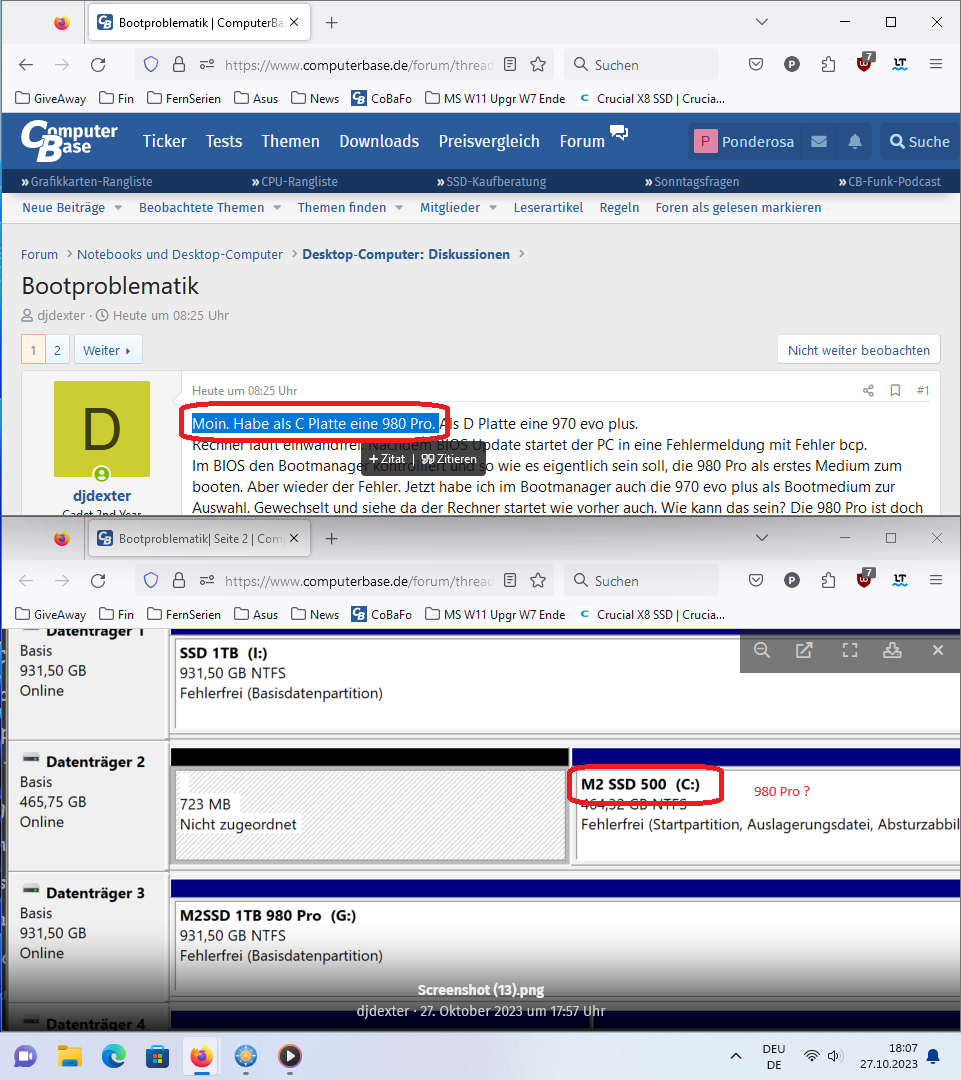
Task: Expand Themen finden dropdown arrow
Action: coord(399,208)
